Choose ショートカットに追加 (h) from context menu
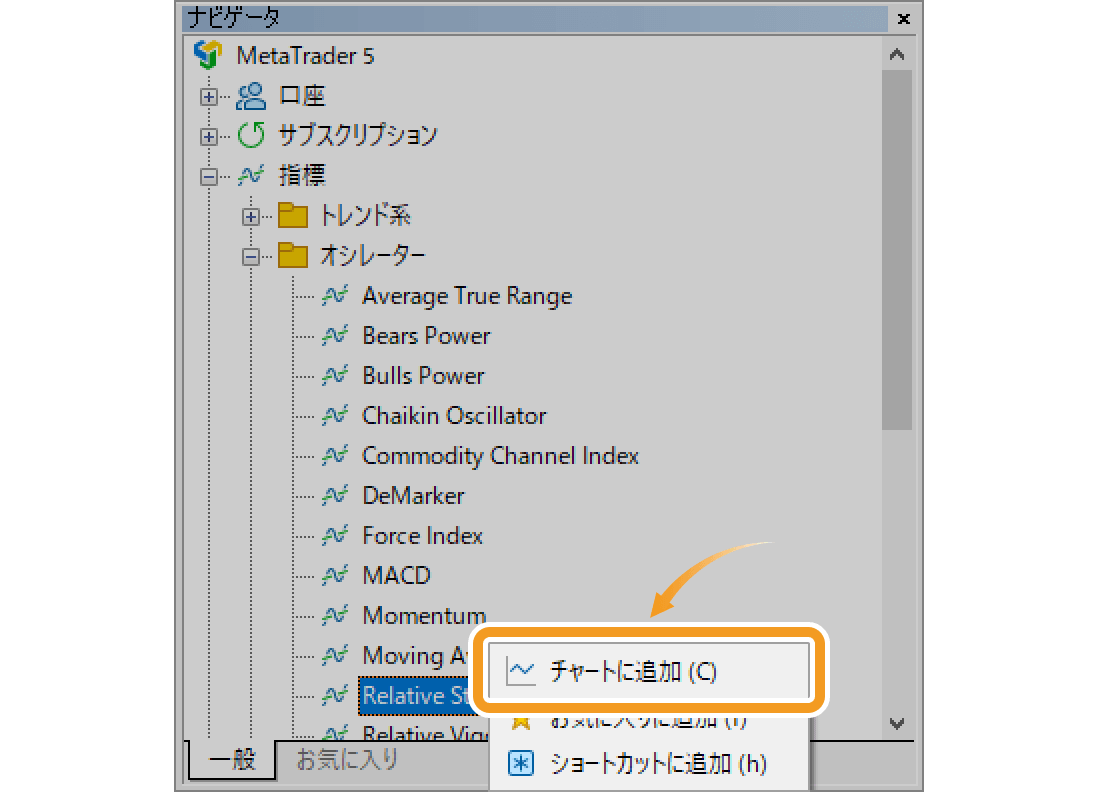 (649, 763)
